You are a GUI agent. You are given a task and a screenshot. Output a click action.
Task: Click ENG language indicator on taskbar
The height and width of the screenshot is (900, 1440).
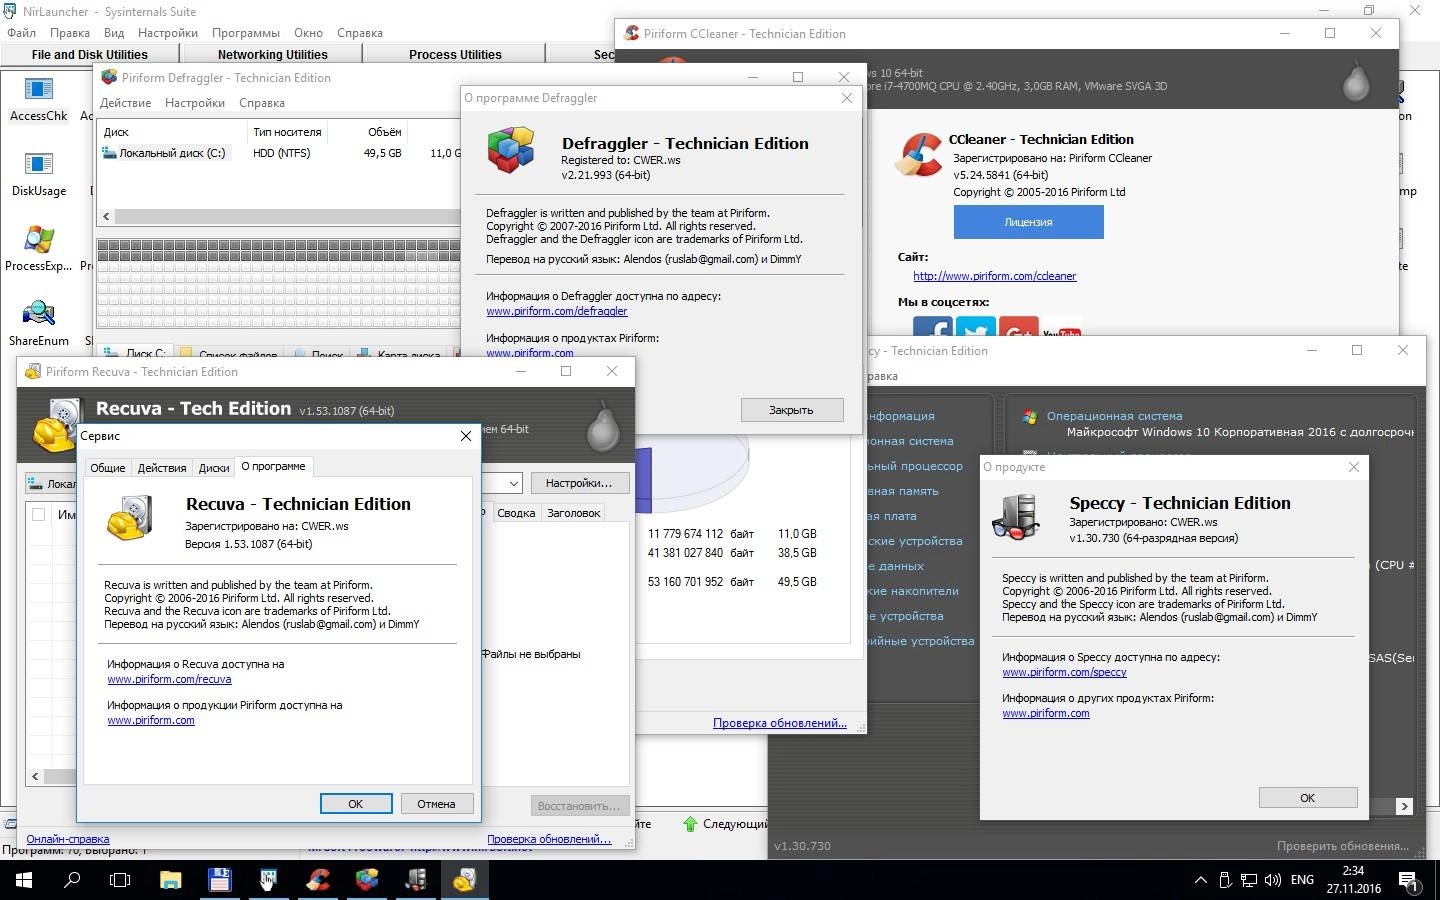(1302, 880)
